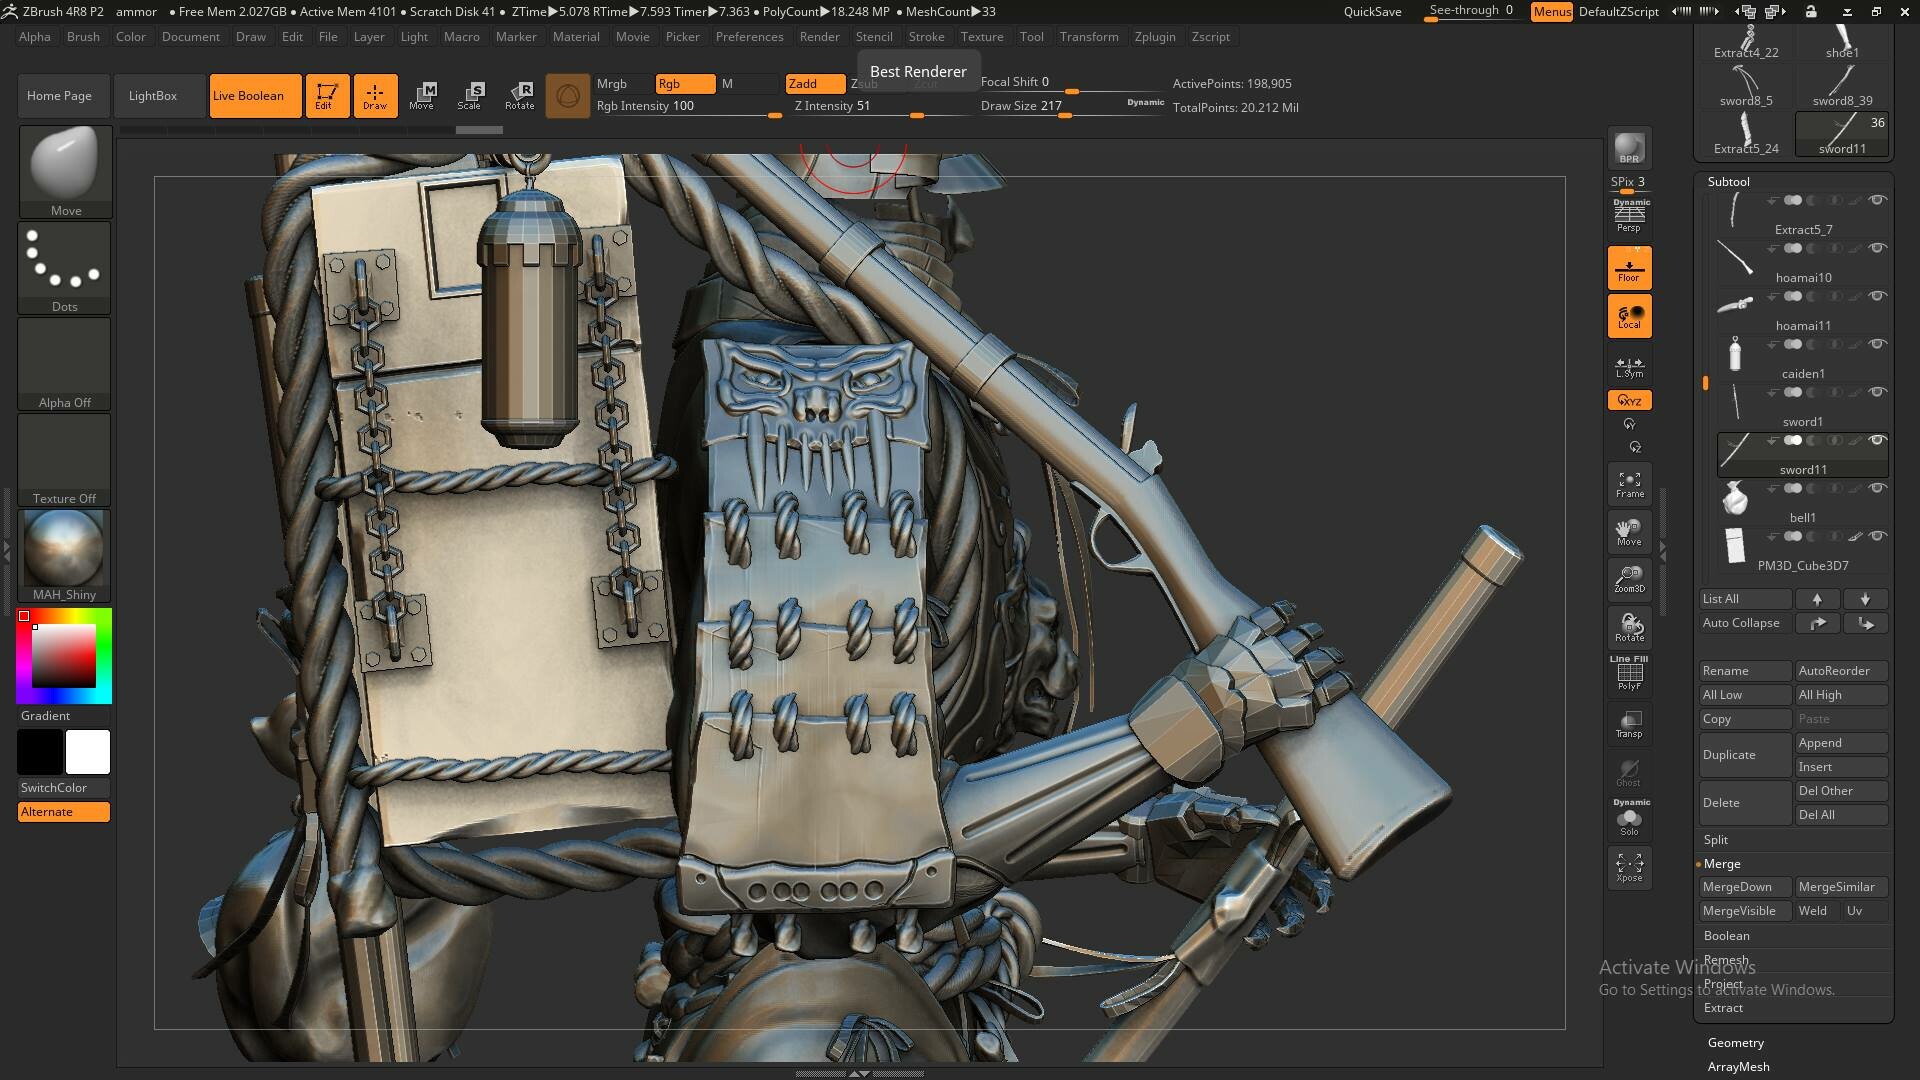
Task: Expand the Boolean subtool section
Action: click(1726, 936)
